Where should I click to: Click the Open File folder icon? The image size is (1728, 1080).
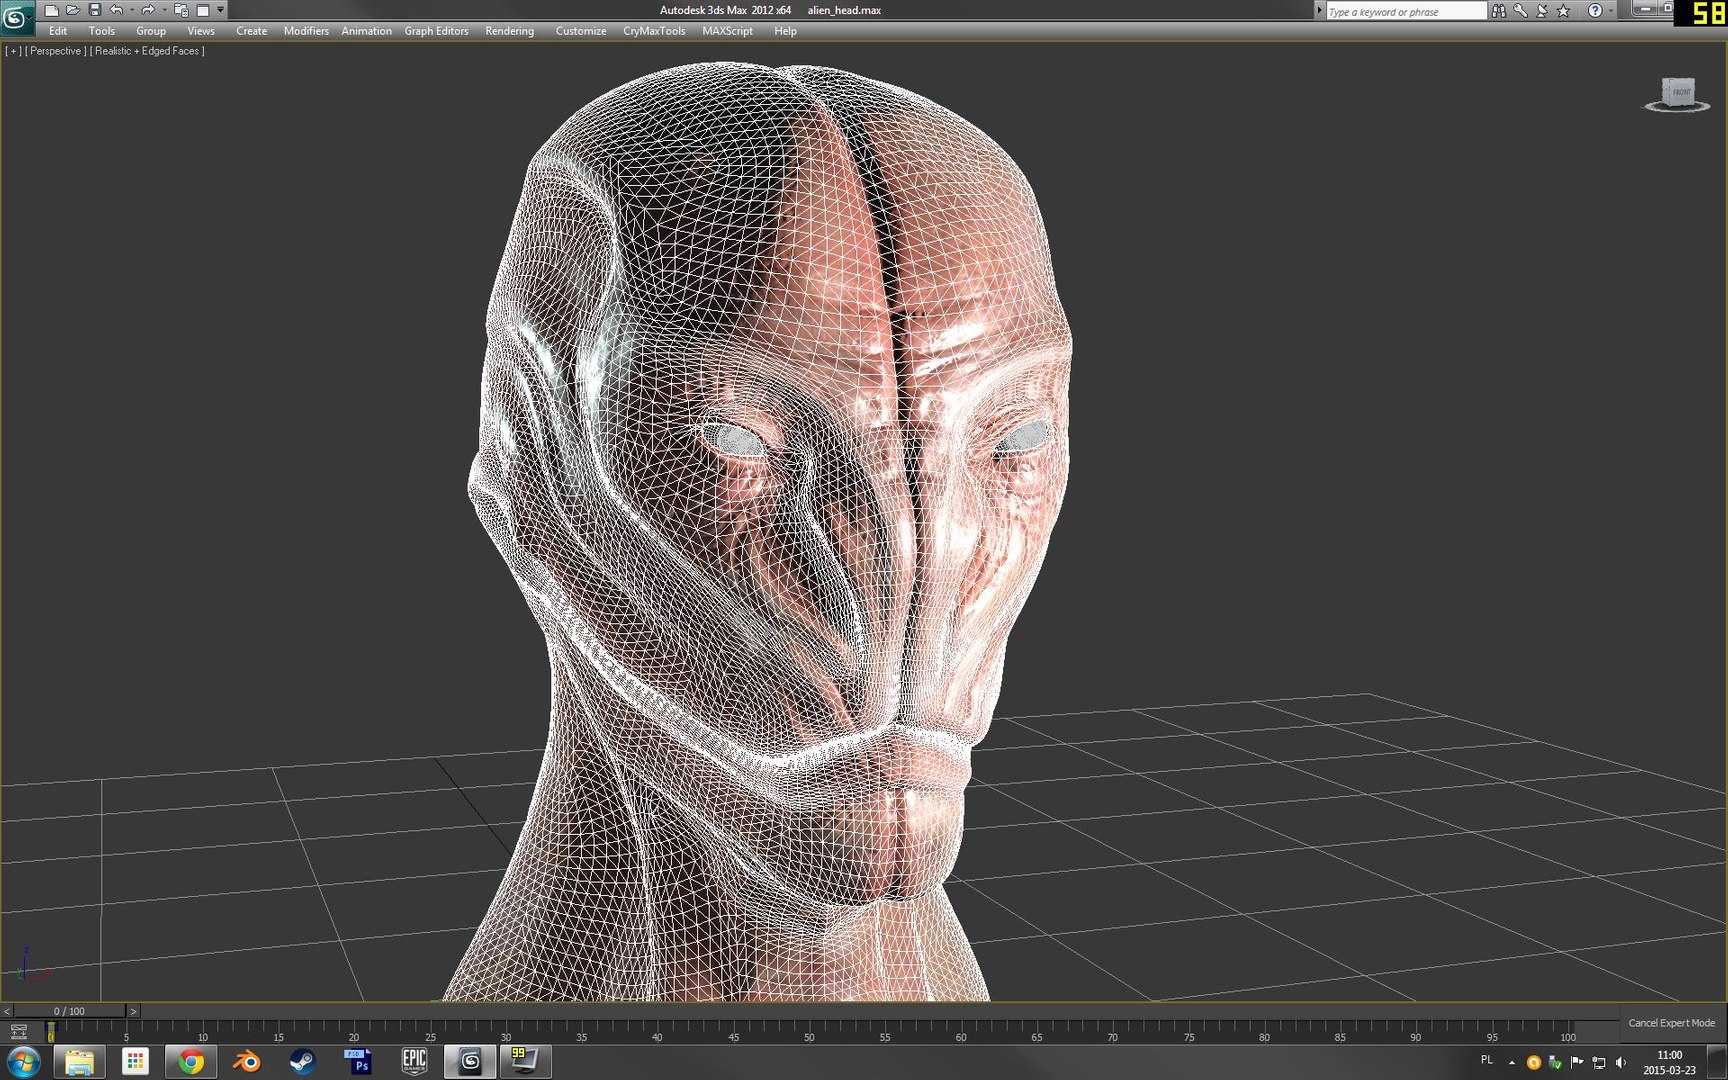pos(73,10)
